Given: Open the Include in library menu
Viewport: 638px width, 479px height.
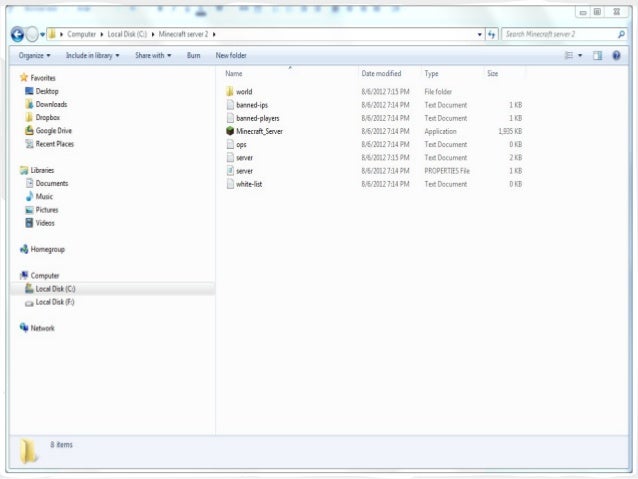Looking at the screenshot, I should [92, 55].
